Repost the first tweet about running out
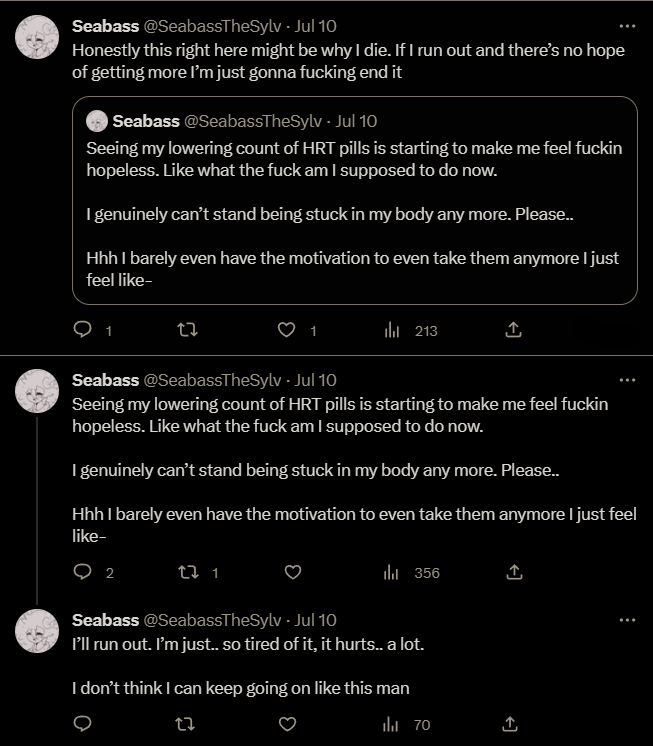653x746 pixels. (186, 330)
